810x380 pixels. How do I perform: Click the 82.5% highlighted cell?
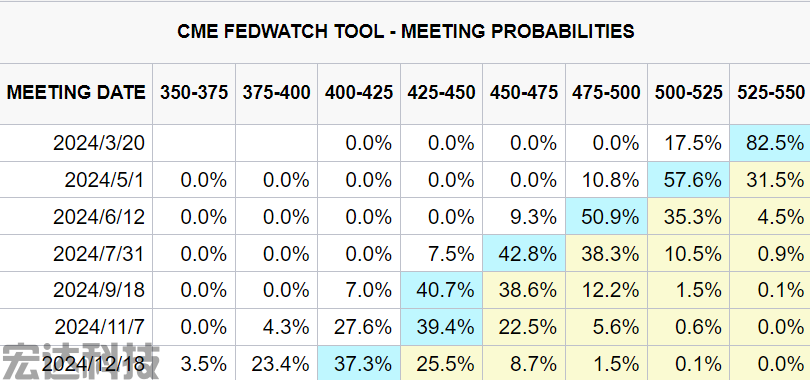(770, 143)
